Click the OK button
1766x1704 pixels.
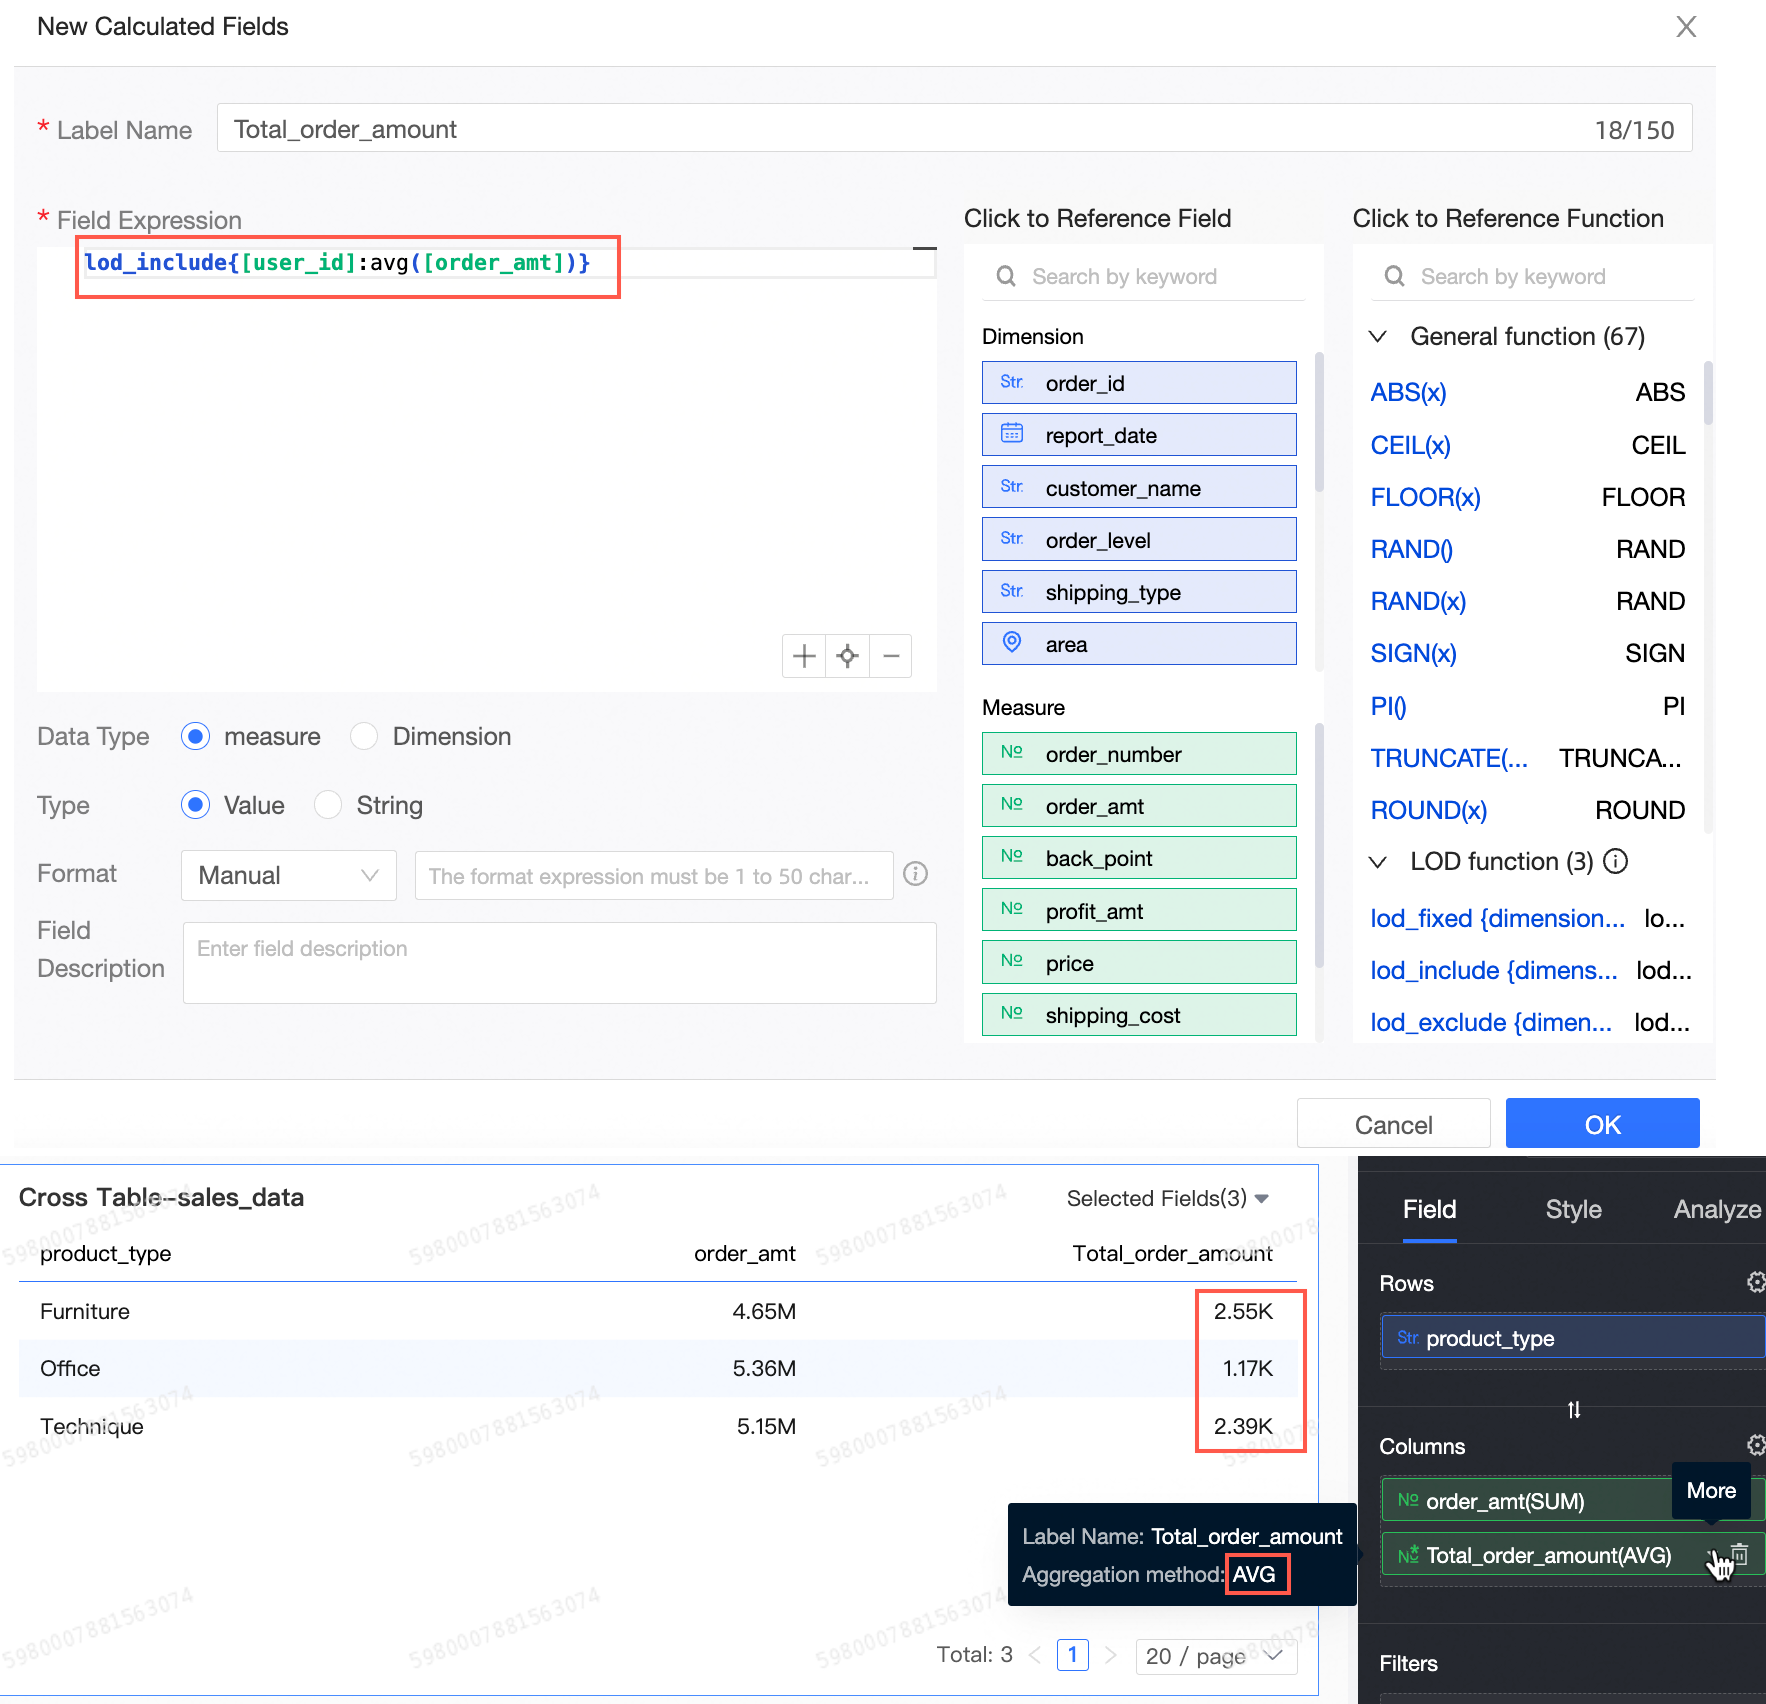tap(1602, 1124)
